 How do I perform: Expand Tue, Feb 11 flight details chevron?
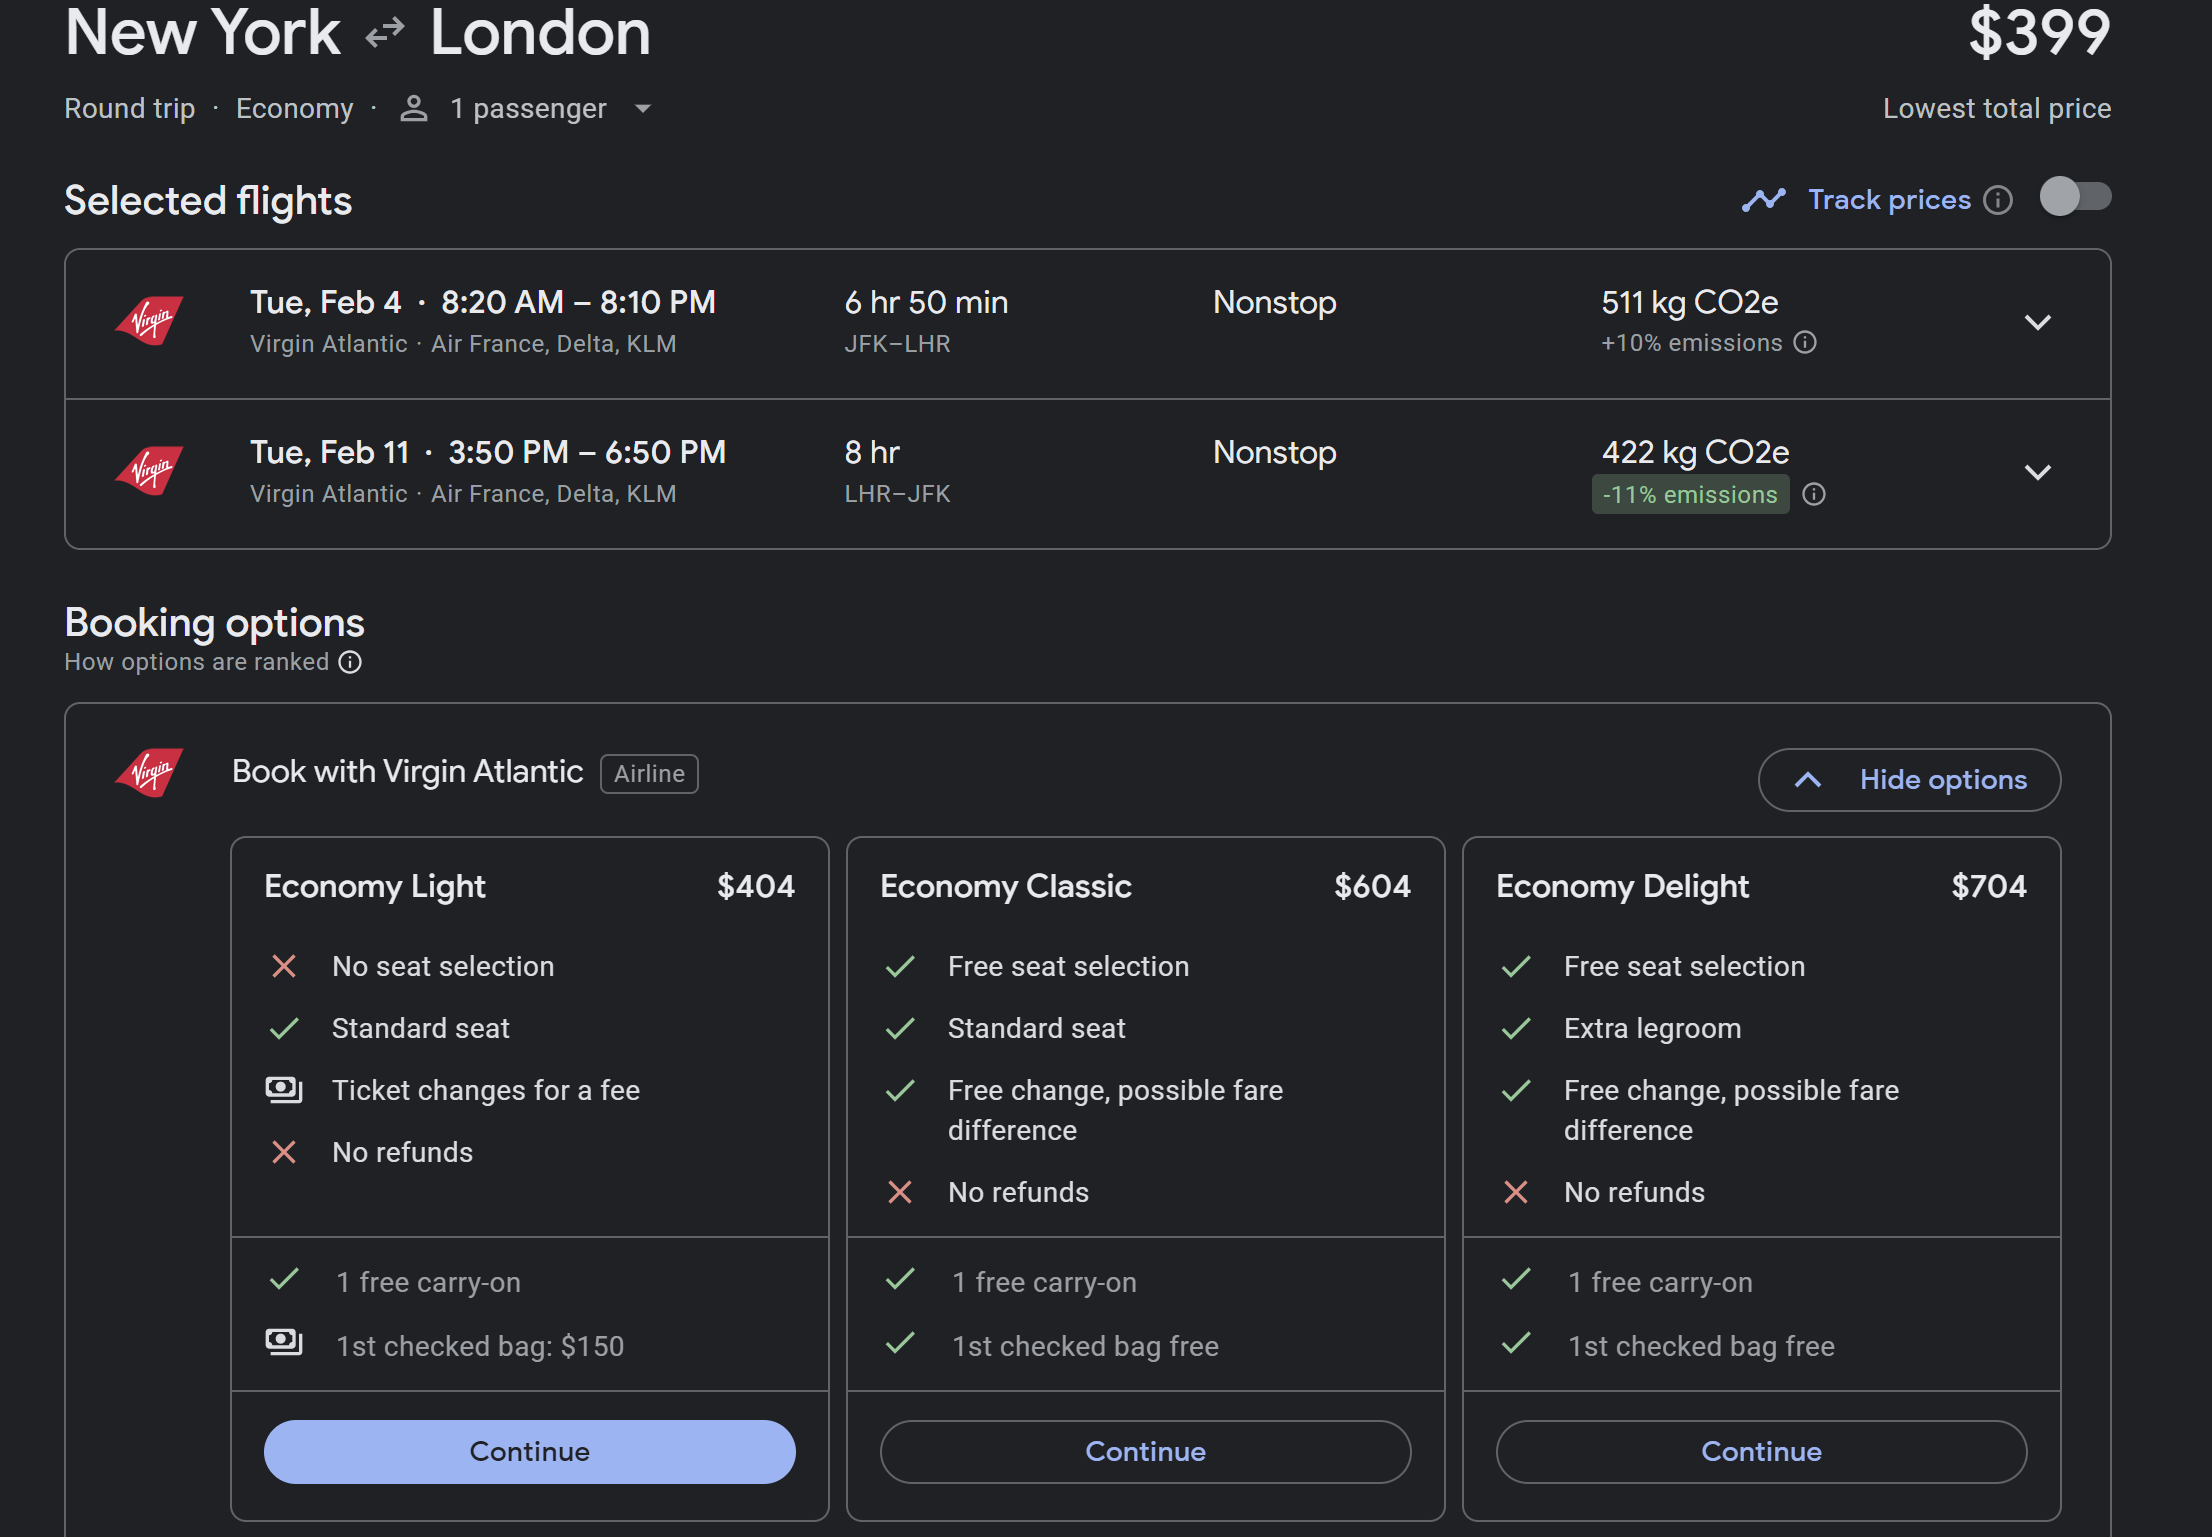pos(2037,472)
